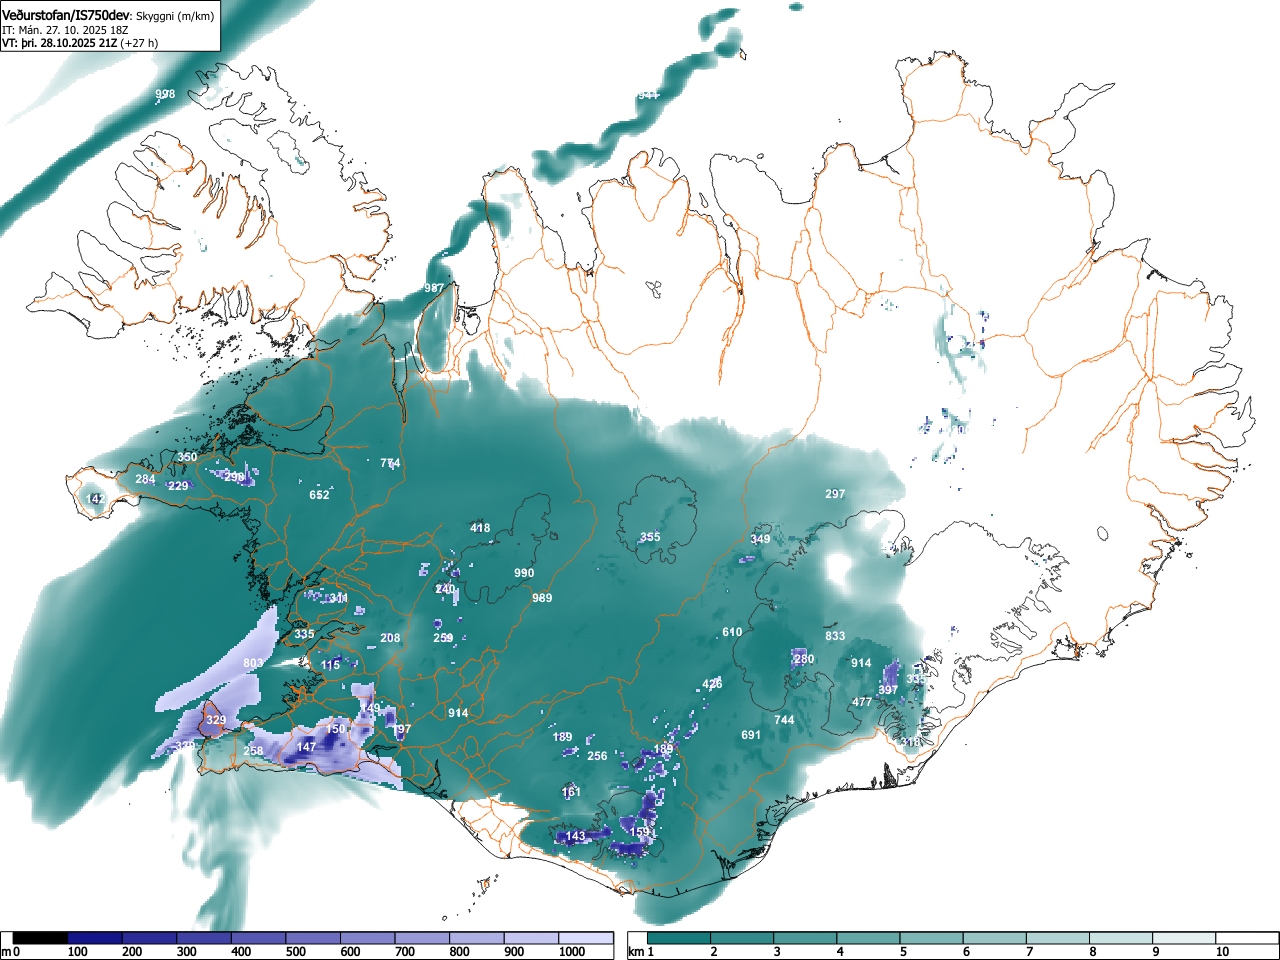Click the black 0–100 m legend swatch
Screen dimensions: 1280x960
pyautogui.click(x=41, y=938)
